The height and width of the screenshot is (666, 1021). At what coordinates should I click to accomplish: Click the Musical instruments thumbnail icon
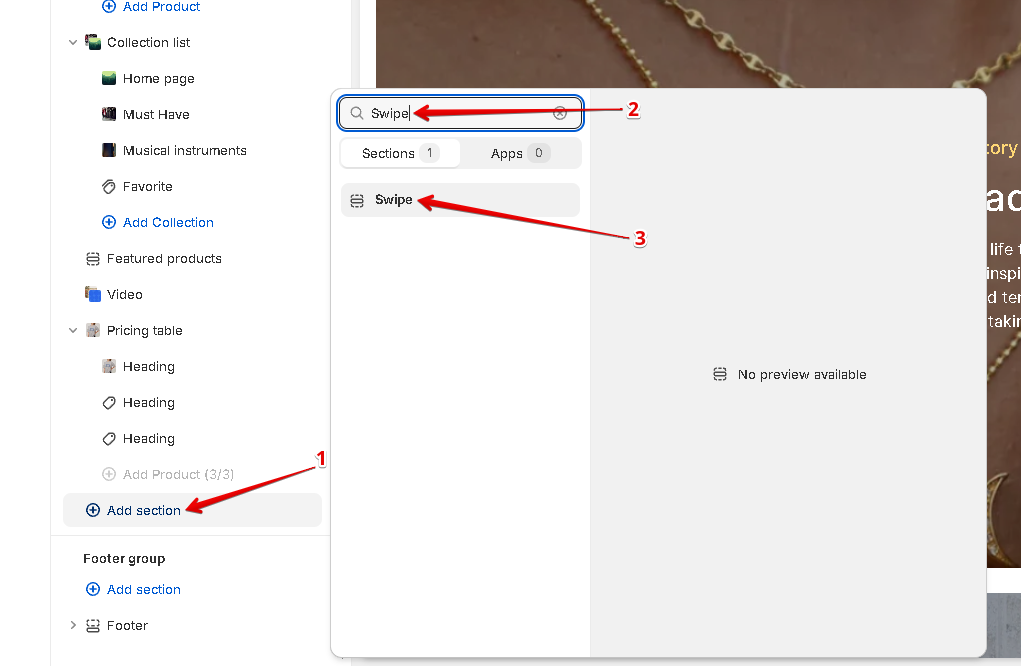click(x=109, y=150)
